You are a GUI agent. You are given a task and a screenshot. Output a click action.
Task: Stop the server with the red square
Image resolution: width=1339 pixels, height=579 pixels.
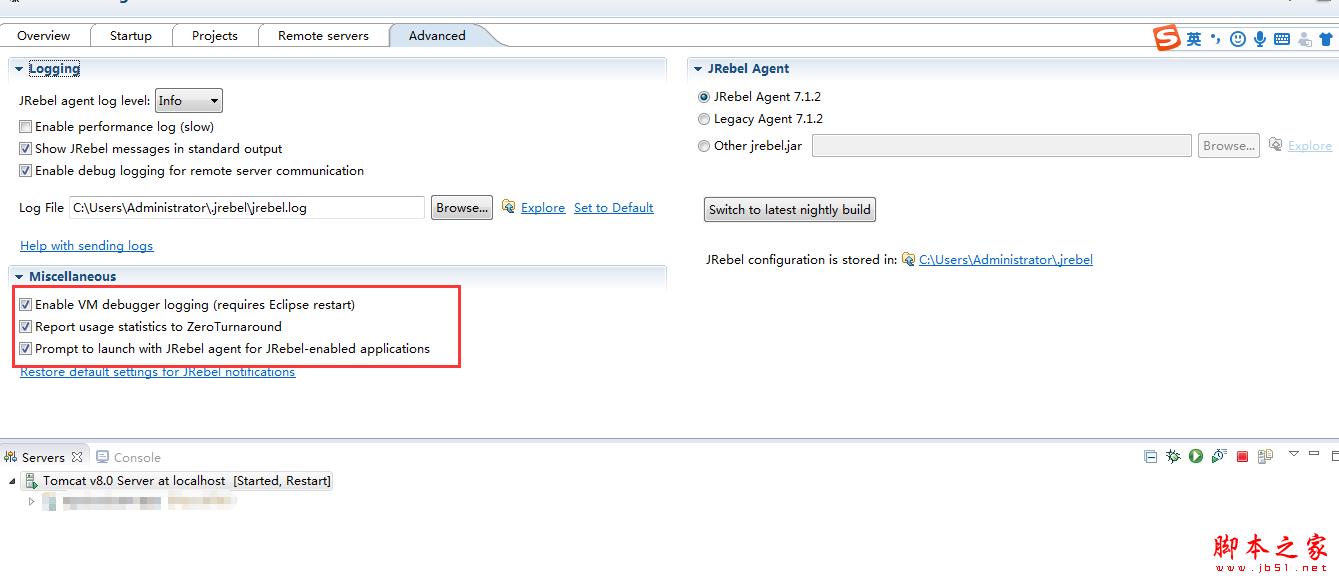coord(1242,456)
